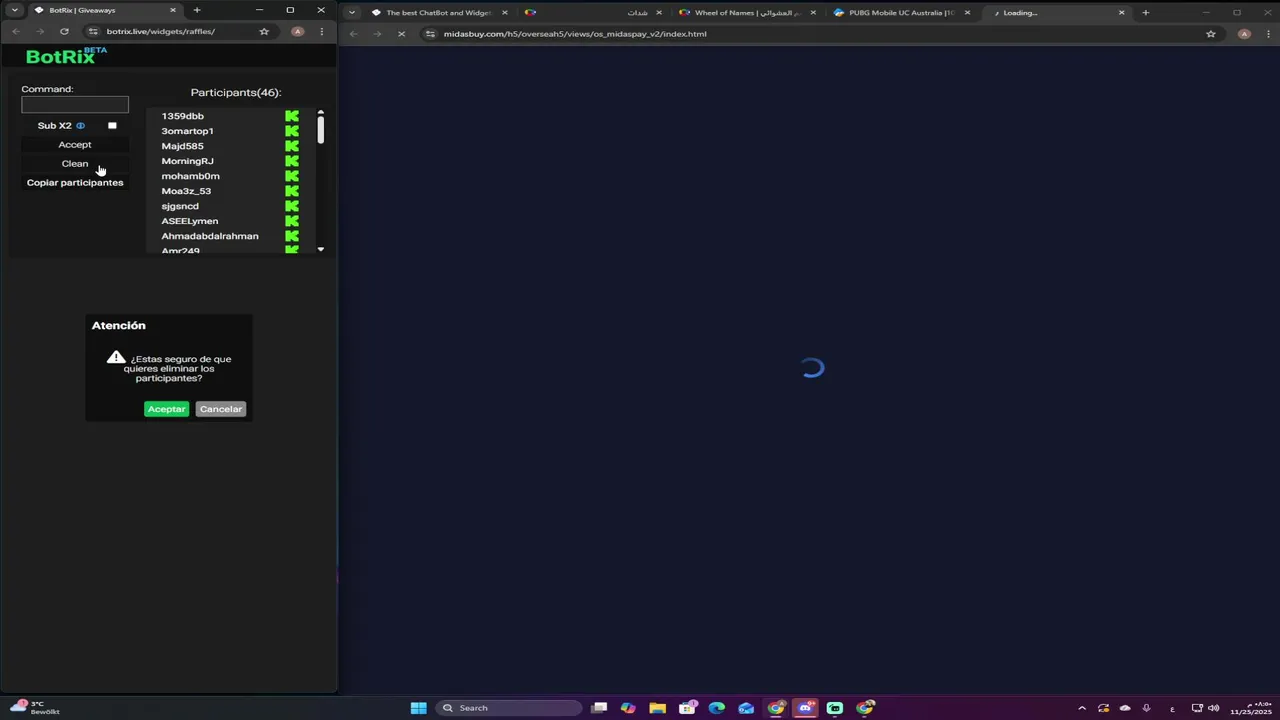The height and width of the screenshot is (720, 1280).
Task: Click the participants list scrollbar thumb
Action: point(321,130)
